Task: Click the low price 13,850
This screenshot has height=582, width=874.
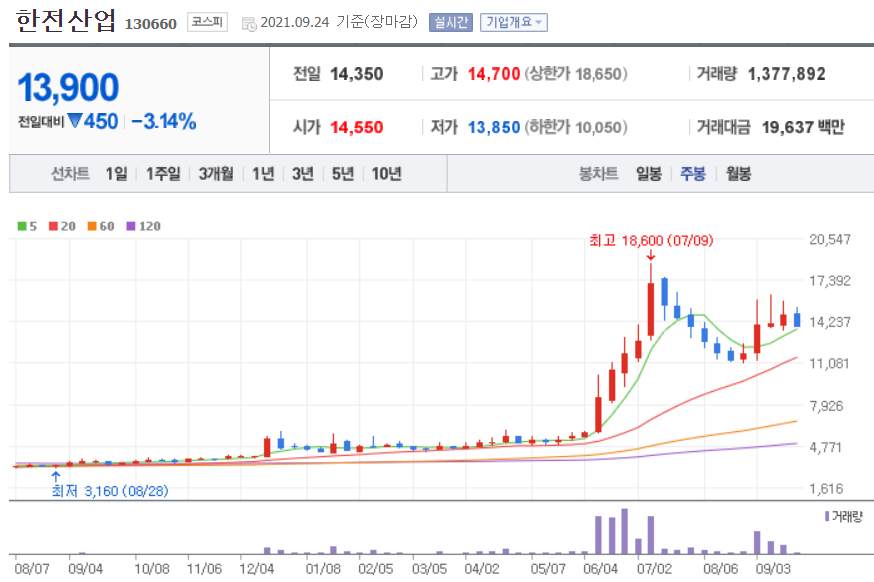Action: pyautogui.click(x=494, y=127)
